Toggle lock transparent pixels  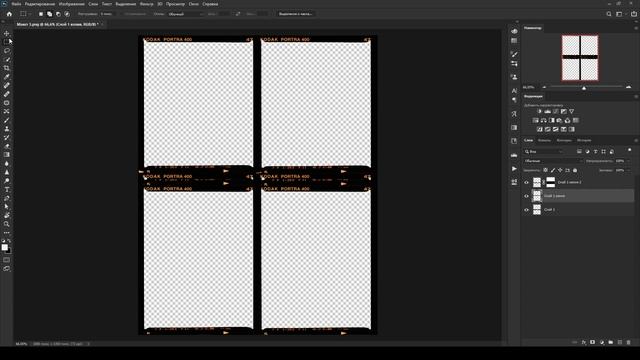click(x=545, y=170)
